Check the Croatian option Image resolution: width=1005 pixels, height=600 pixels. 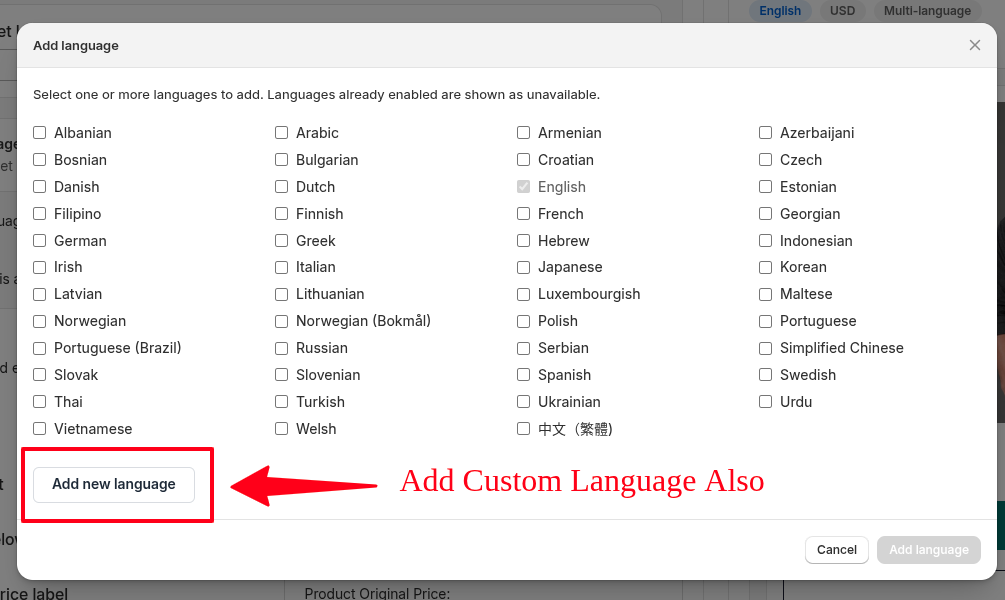(x=524, y=160)
